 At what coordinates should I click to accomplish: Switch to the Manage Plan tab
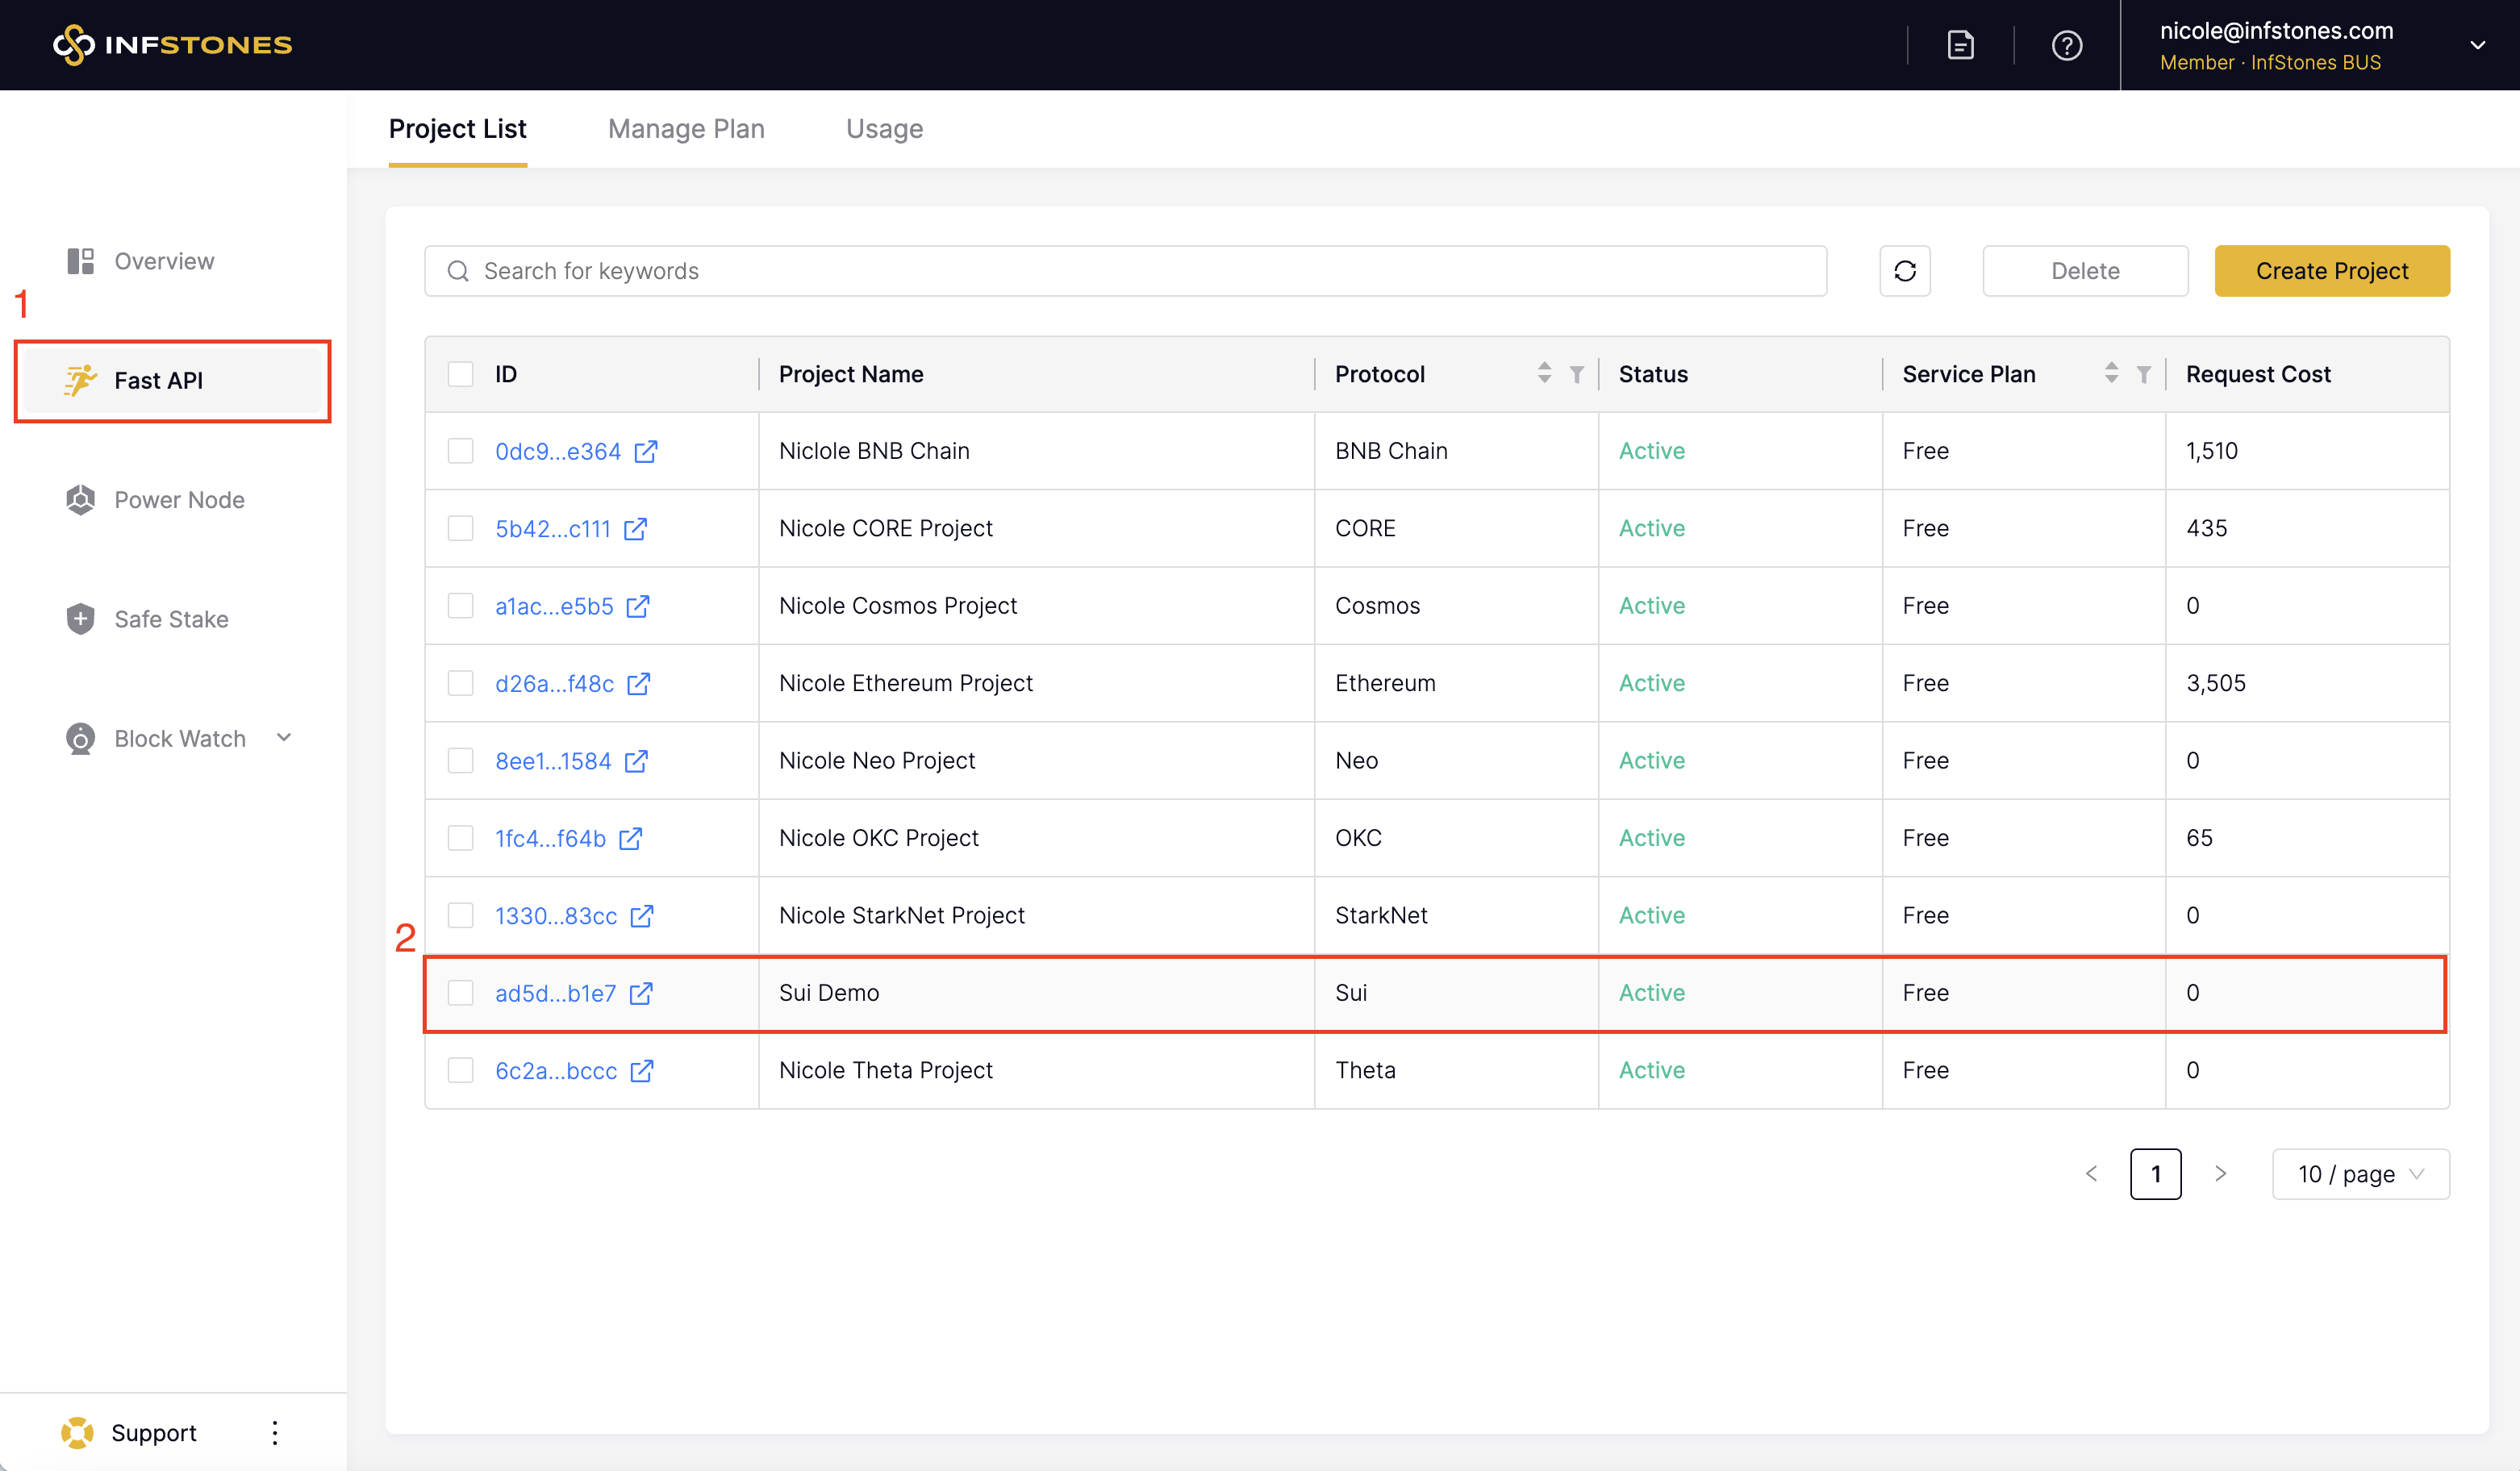[686, 129]
